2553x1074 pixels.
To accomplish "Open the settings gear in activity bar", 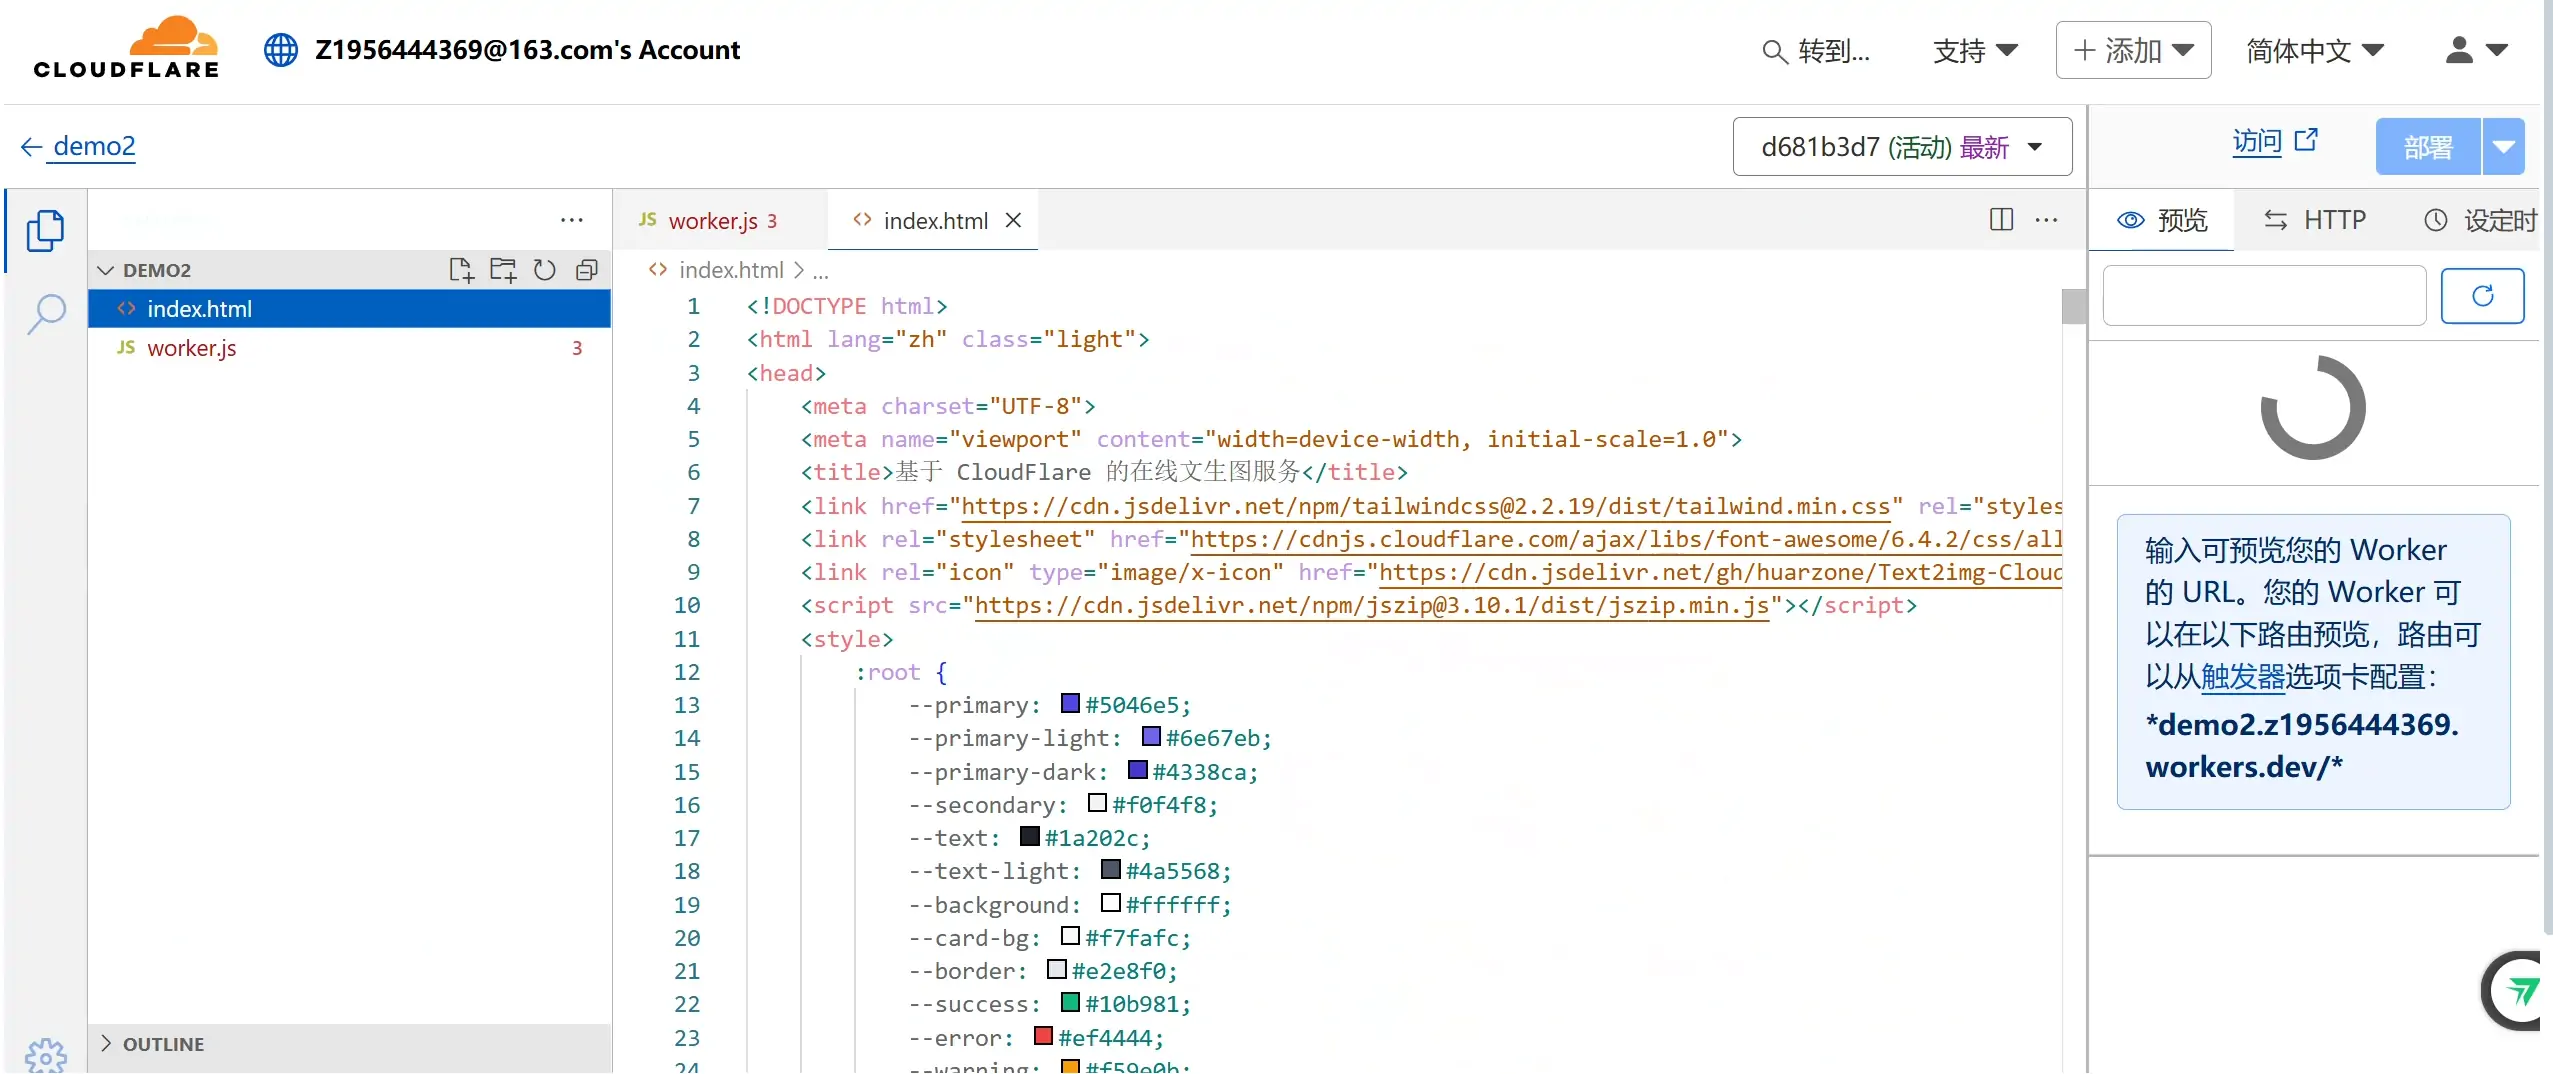I will tap(46, 1056).
